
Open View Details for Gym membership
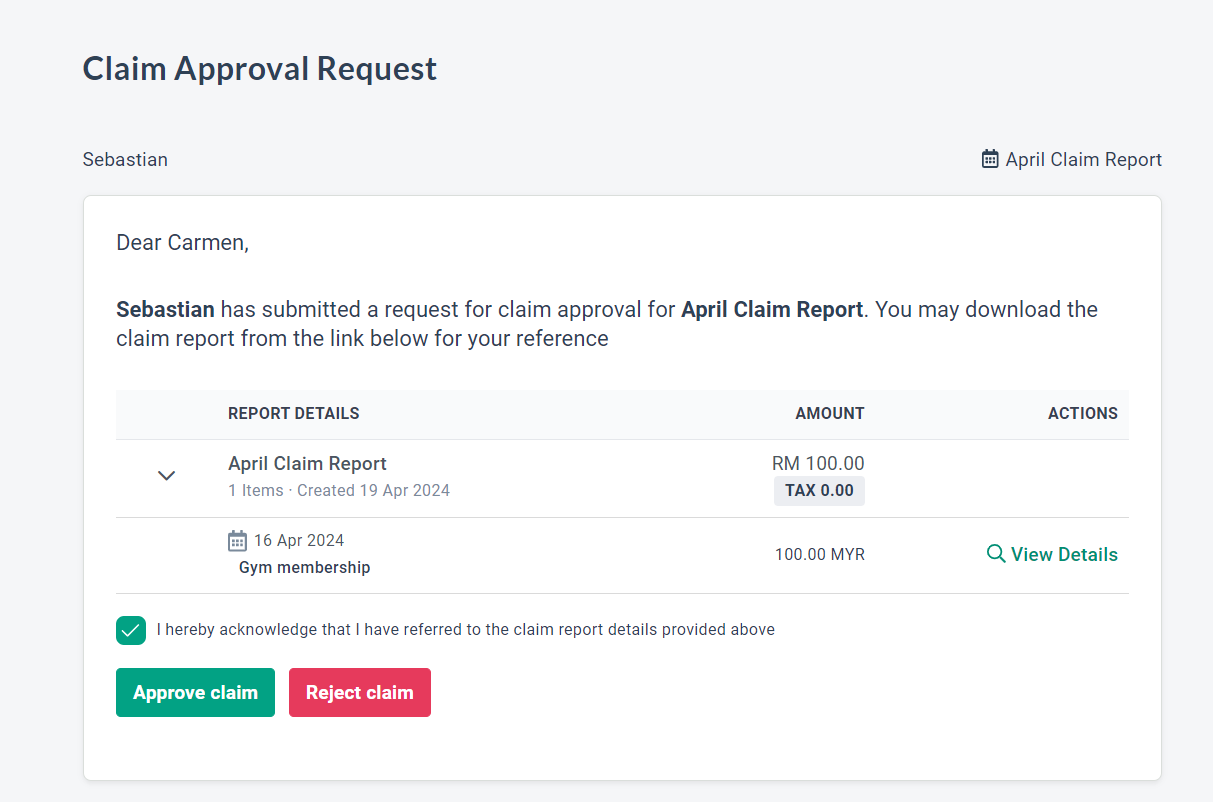[1063, 555]
